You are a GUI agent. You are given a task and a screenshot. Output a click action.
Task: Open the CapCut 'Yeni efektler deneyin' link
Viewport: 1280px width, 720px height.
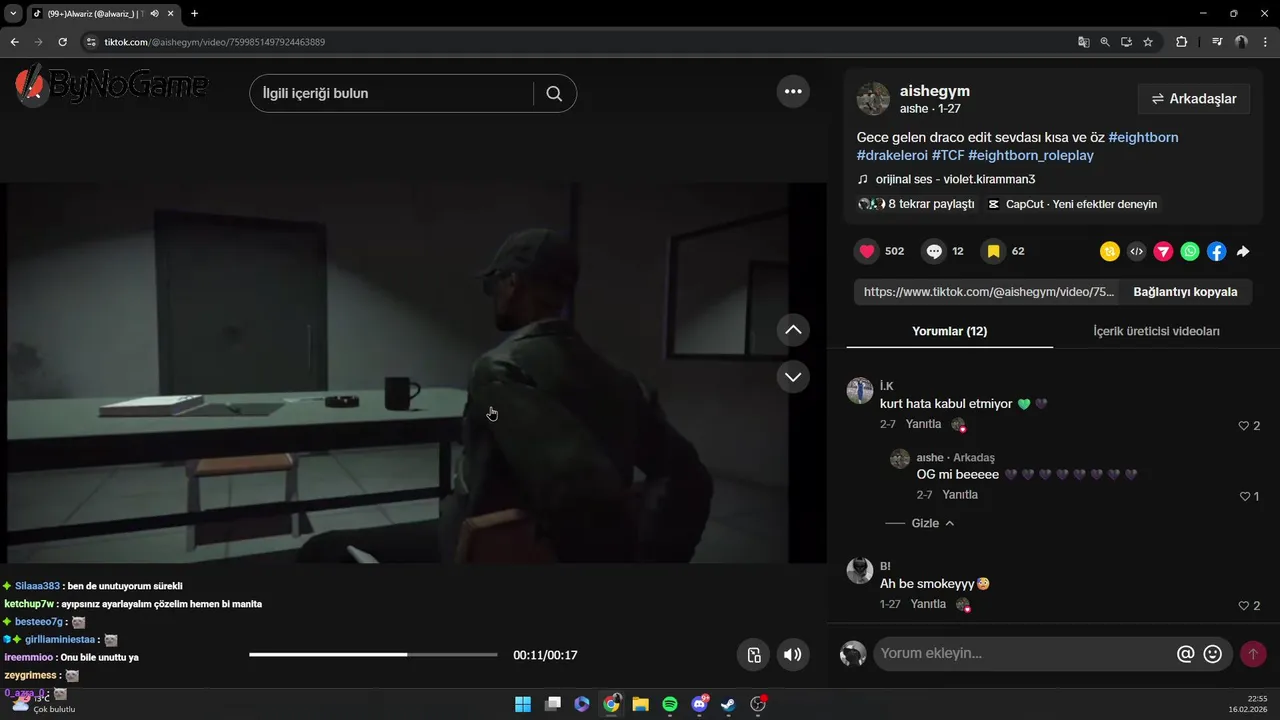pyautogui.click(x=1073, y=204)
